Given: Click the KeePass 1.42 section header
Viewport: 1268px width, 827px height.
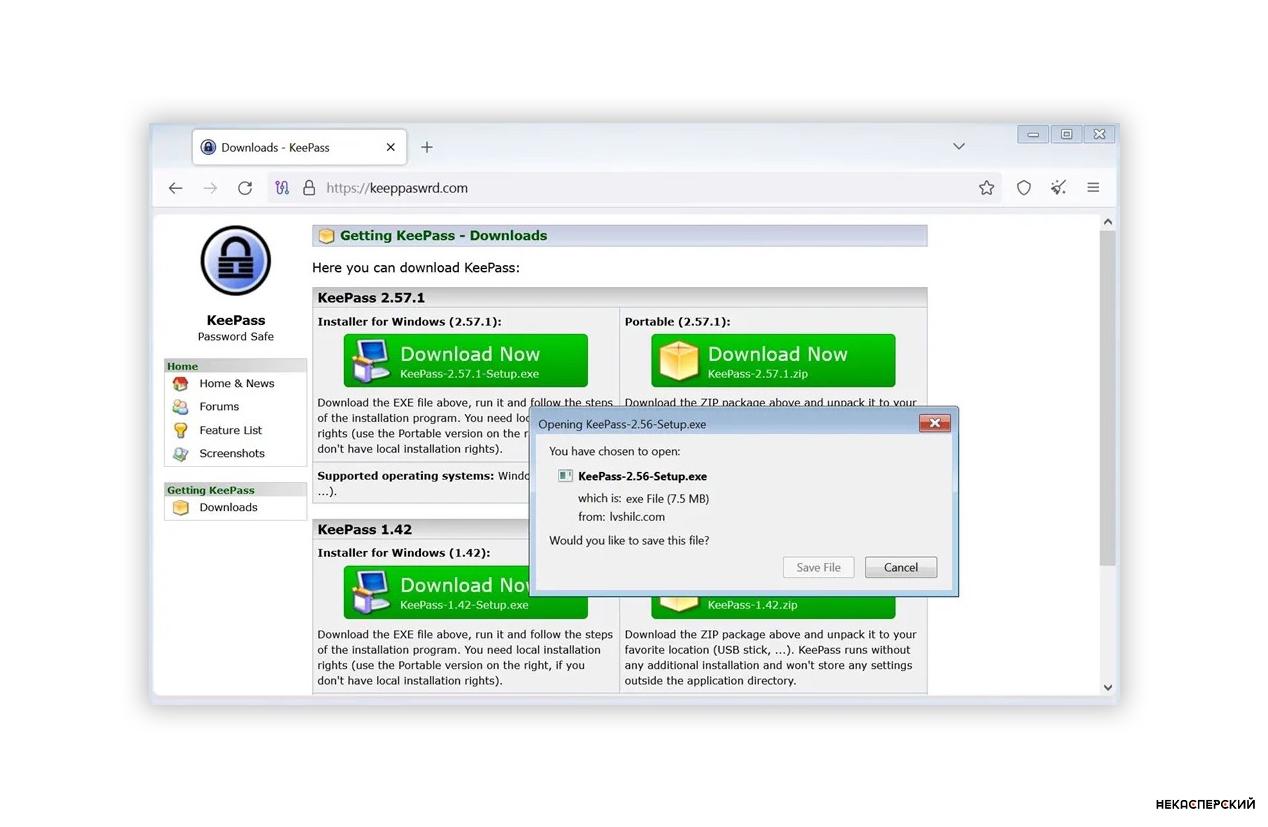Looking at the screenshot, I should click(421, 529).
